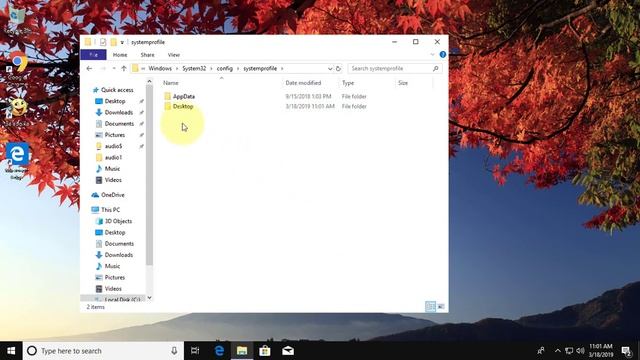The image size is (640, 360).
Task: Click the Cortana microphone icon
Action: (174, 351)
